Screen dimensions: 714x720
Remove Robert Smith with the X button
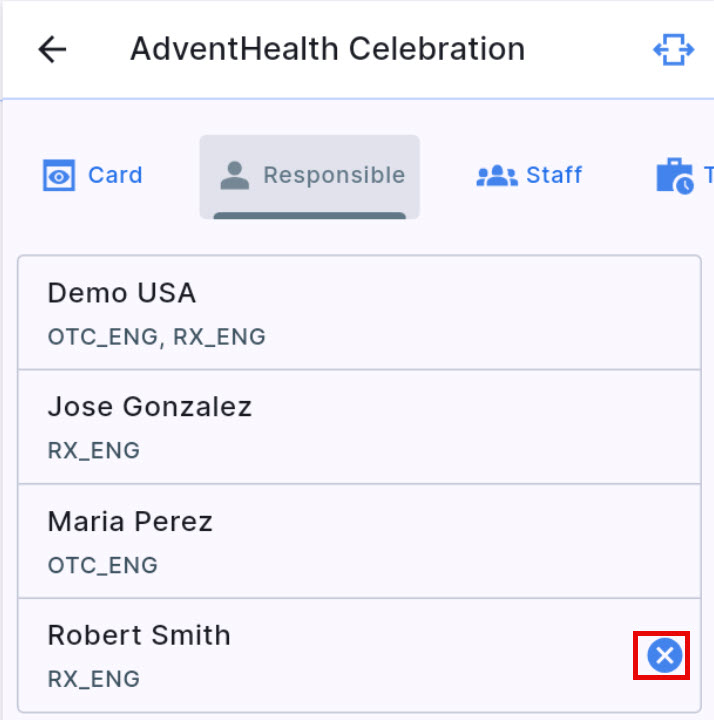664,656
